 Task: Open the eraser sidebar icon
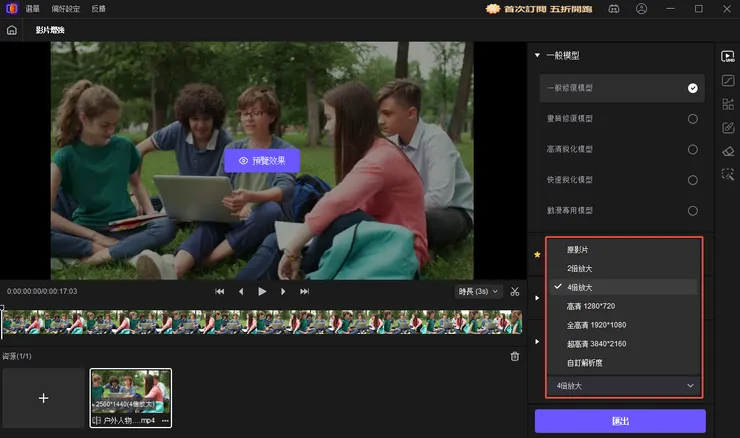tap(728, 151)
